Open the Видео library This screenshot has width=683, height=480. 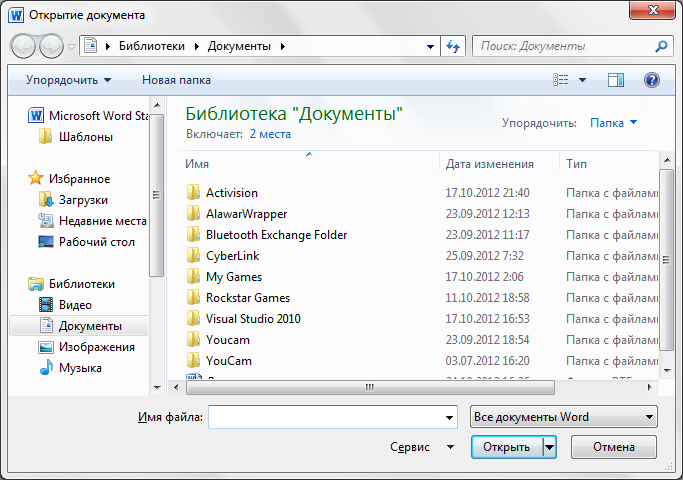[x=65, y=305]
